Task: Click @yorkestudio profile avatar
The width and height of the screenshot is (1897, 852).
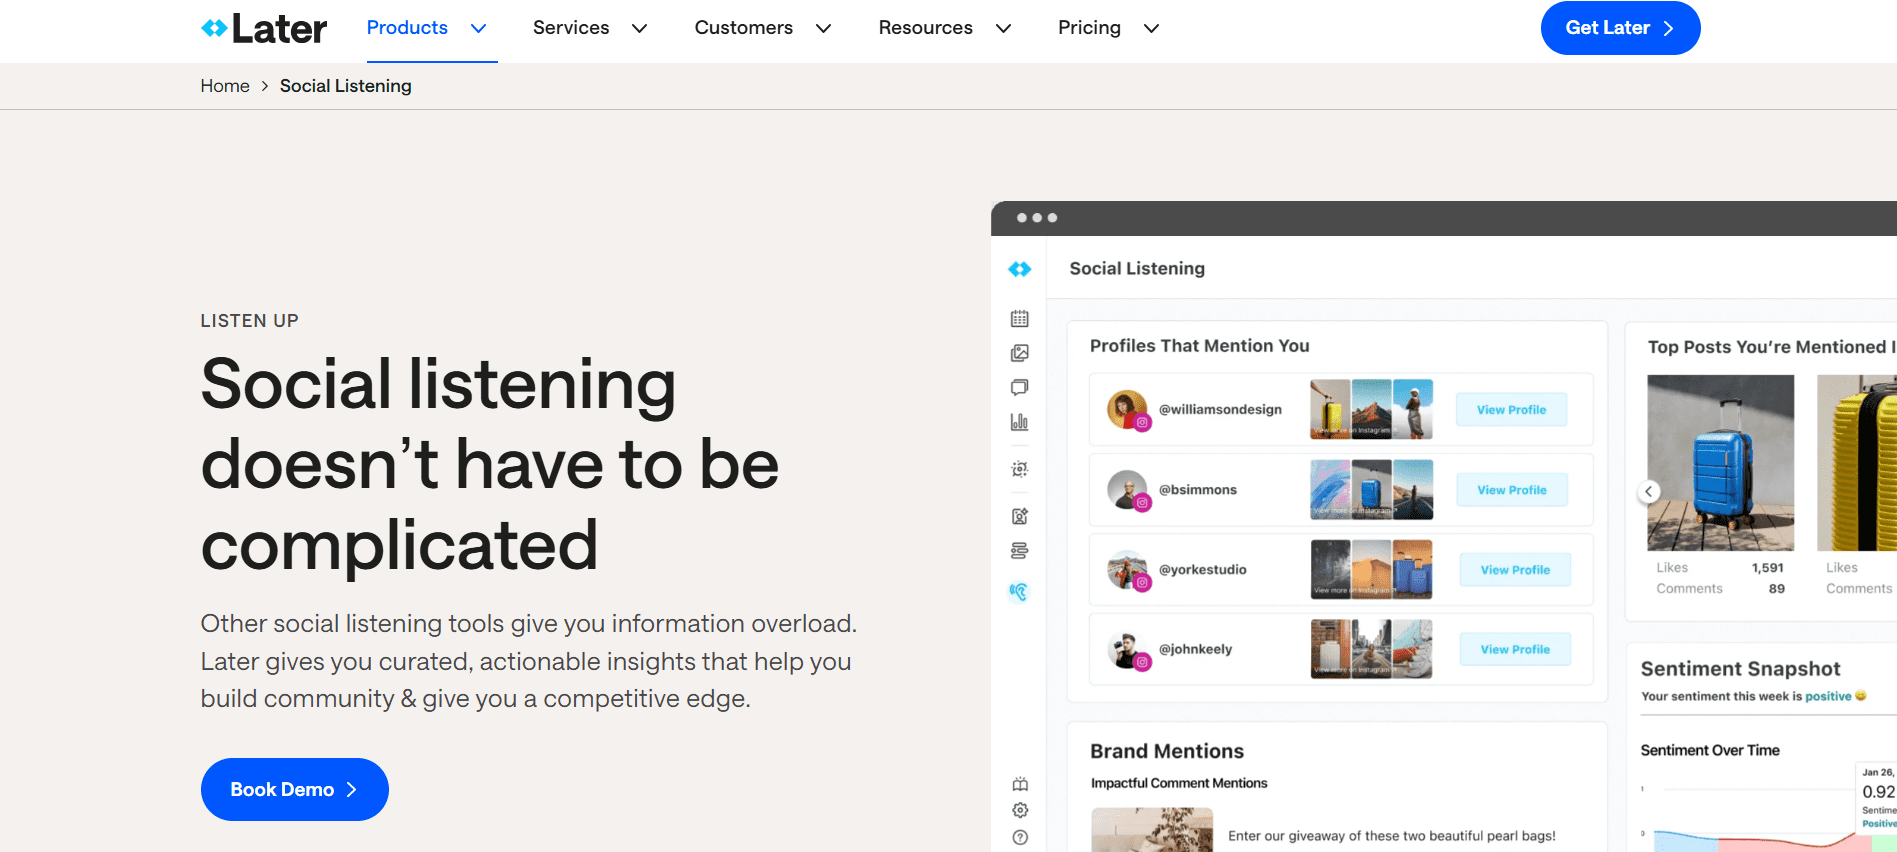Action: tap(1128, 570)
